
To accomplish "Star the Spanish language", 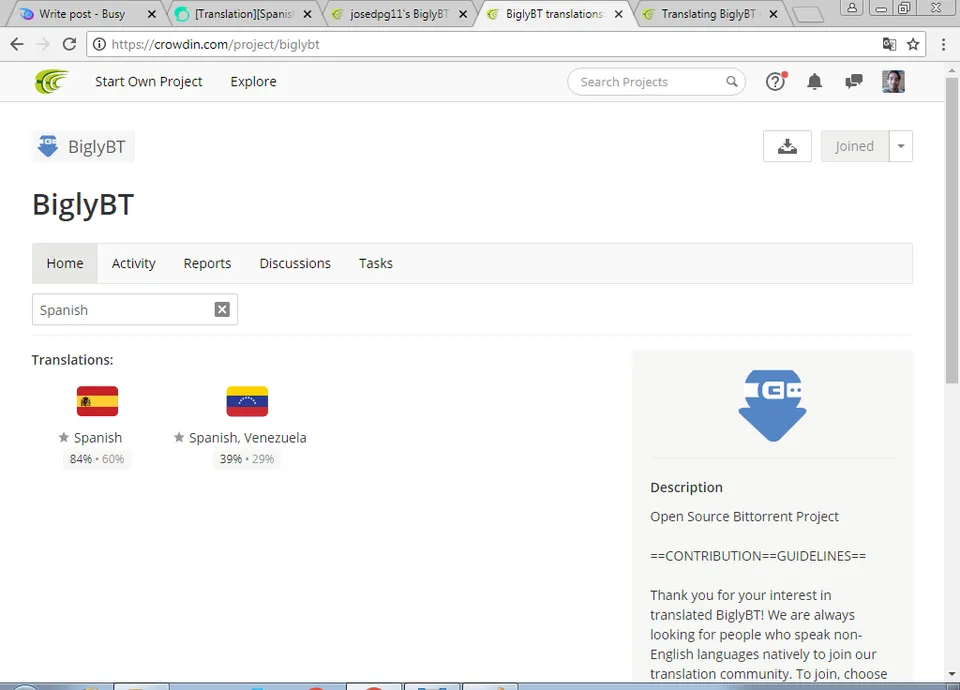I will (64, 437).
